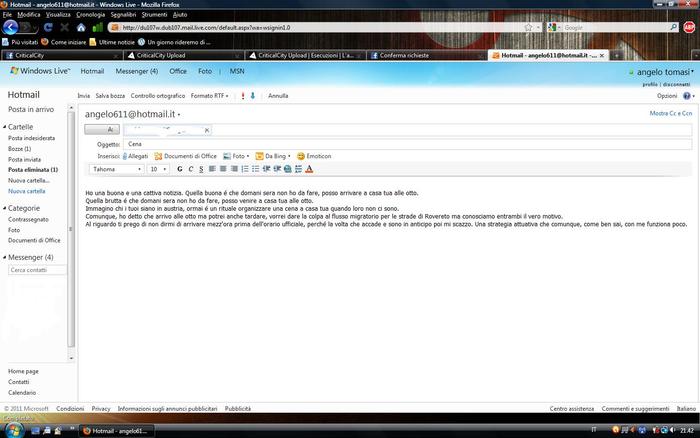The width and height of the screenshot is (700, 438).
Task: Insert a numbered list
Action: [x=245, y=169]
